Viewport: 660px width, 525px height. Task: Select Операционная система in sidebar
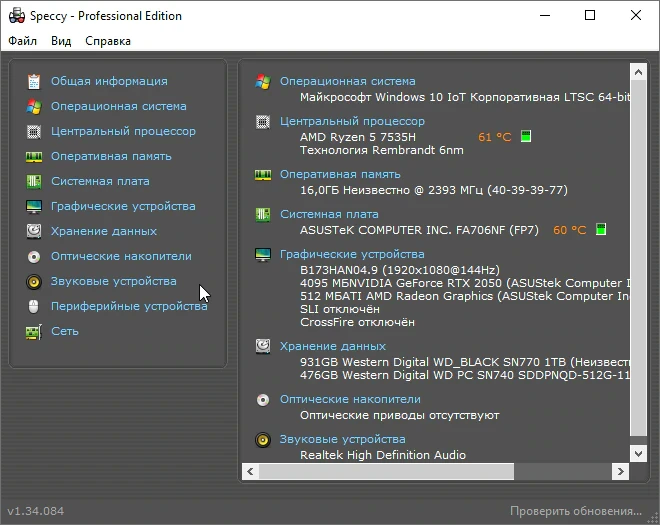pos(119,106)
